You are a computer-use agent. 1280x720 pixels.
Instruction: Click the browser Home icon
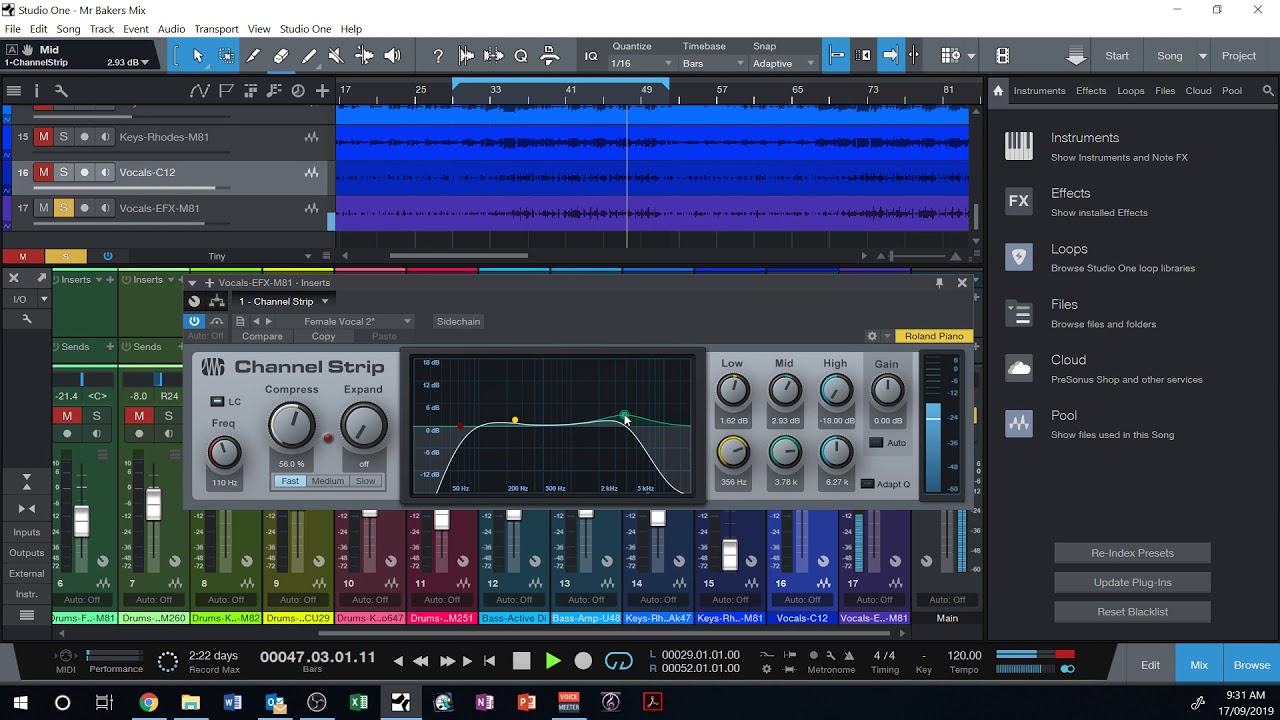(x=998, y=91)
